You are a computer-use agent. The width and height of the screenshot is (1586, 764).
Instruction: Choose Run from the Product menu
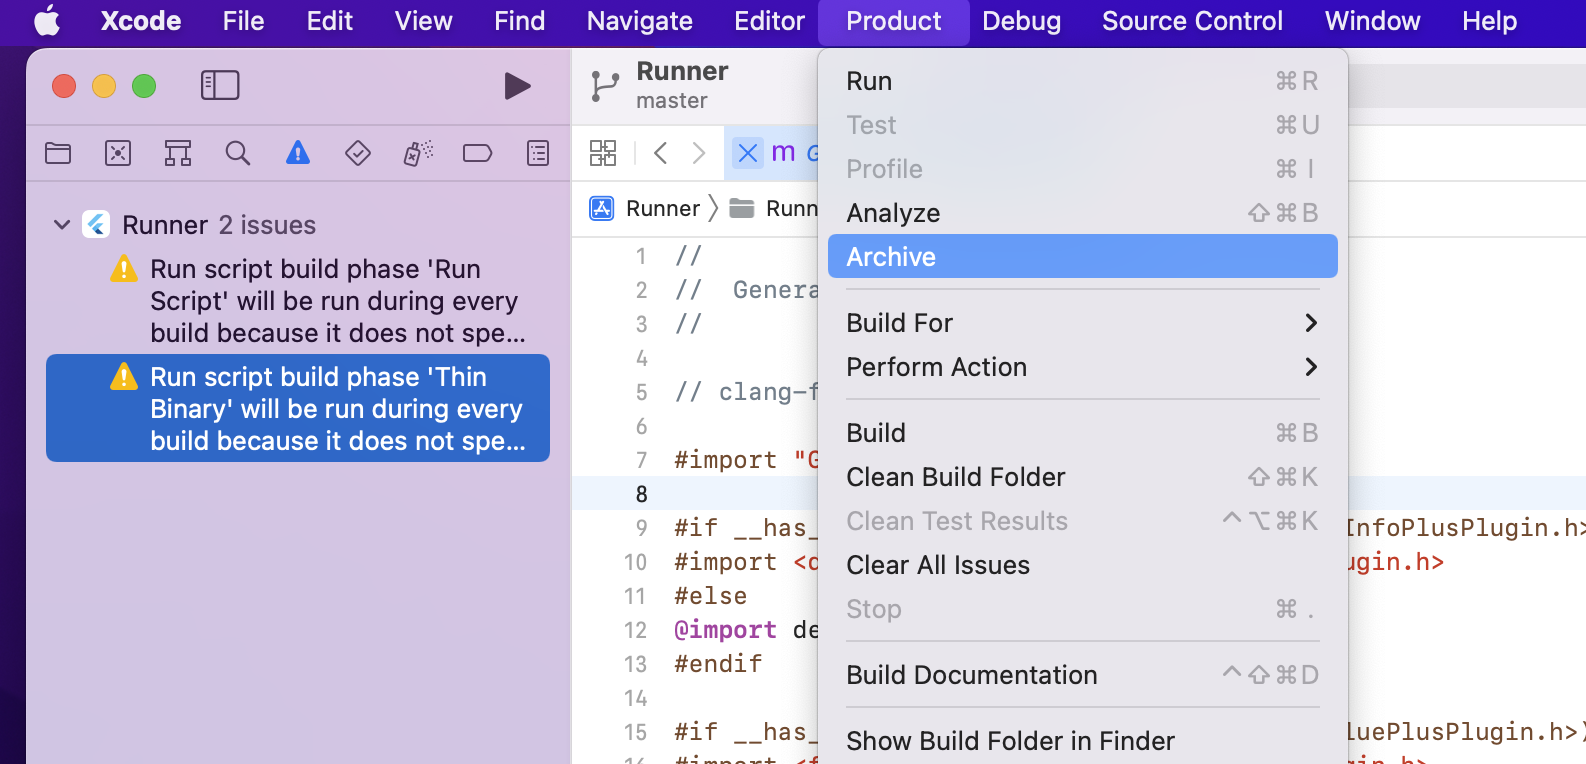[x=1083, y=81]
